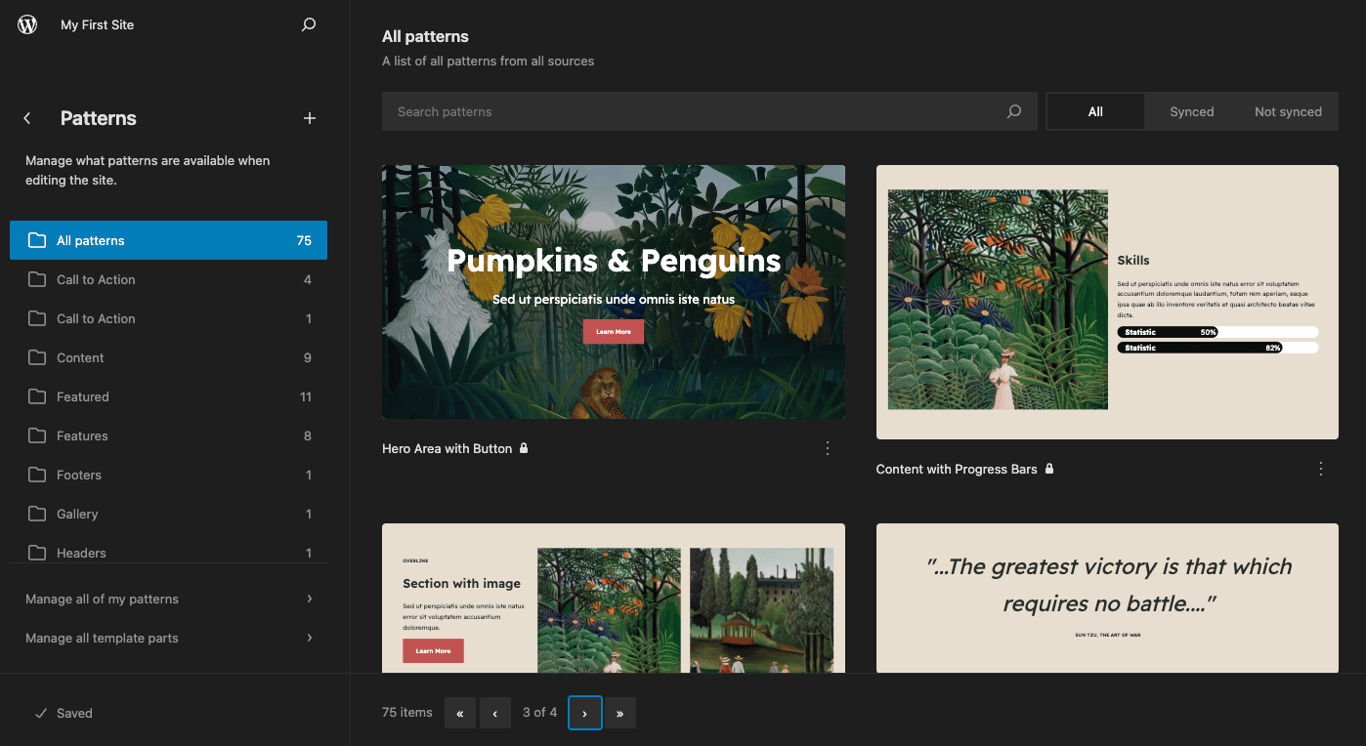The image size is (1366, 746).
Task: Open the Featured category
Action: (169, 397)
